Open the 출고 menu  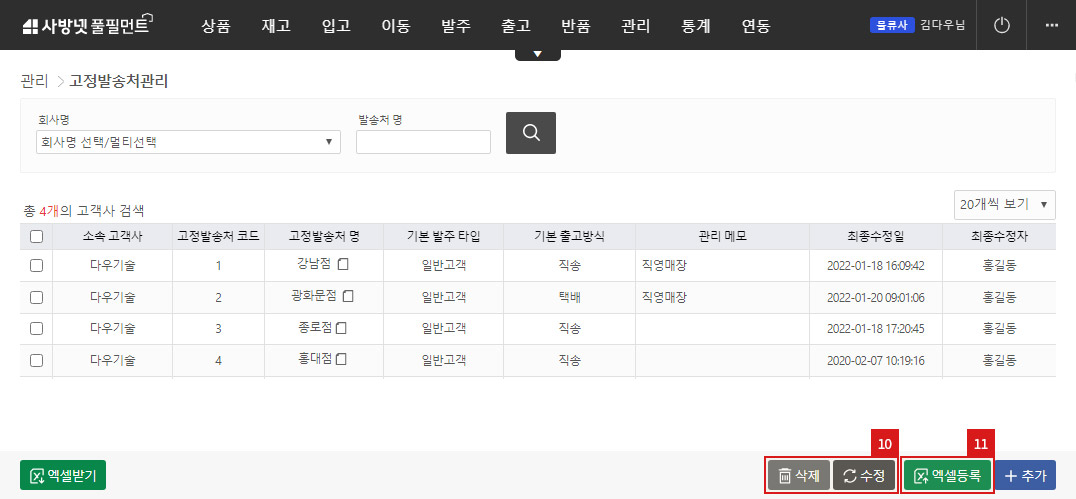tap(516, 26)
